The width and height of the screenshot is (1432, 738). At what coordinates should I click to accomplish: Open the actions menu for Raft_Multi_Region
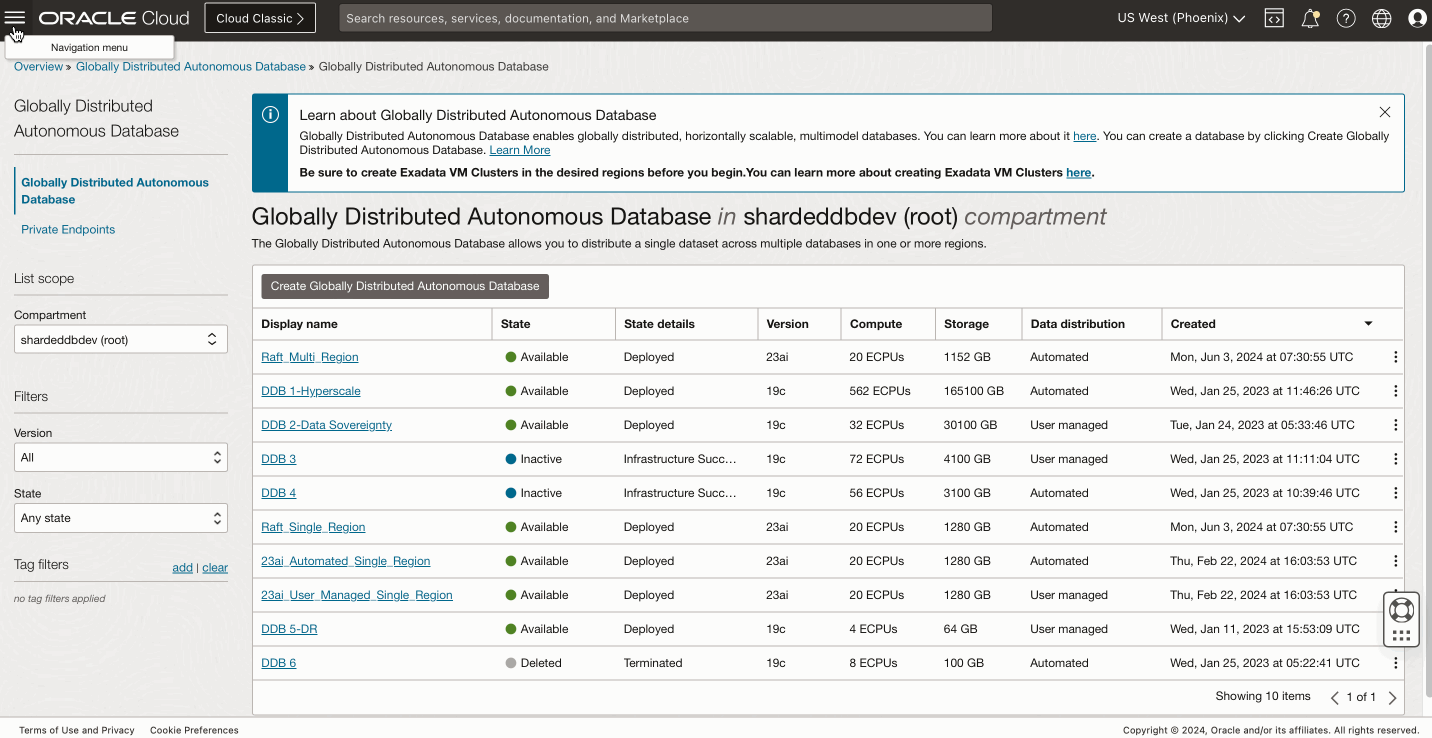click(1396, 356)
